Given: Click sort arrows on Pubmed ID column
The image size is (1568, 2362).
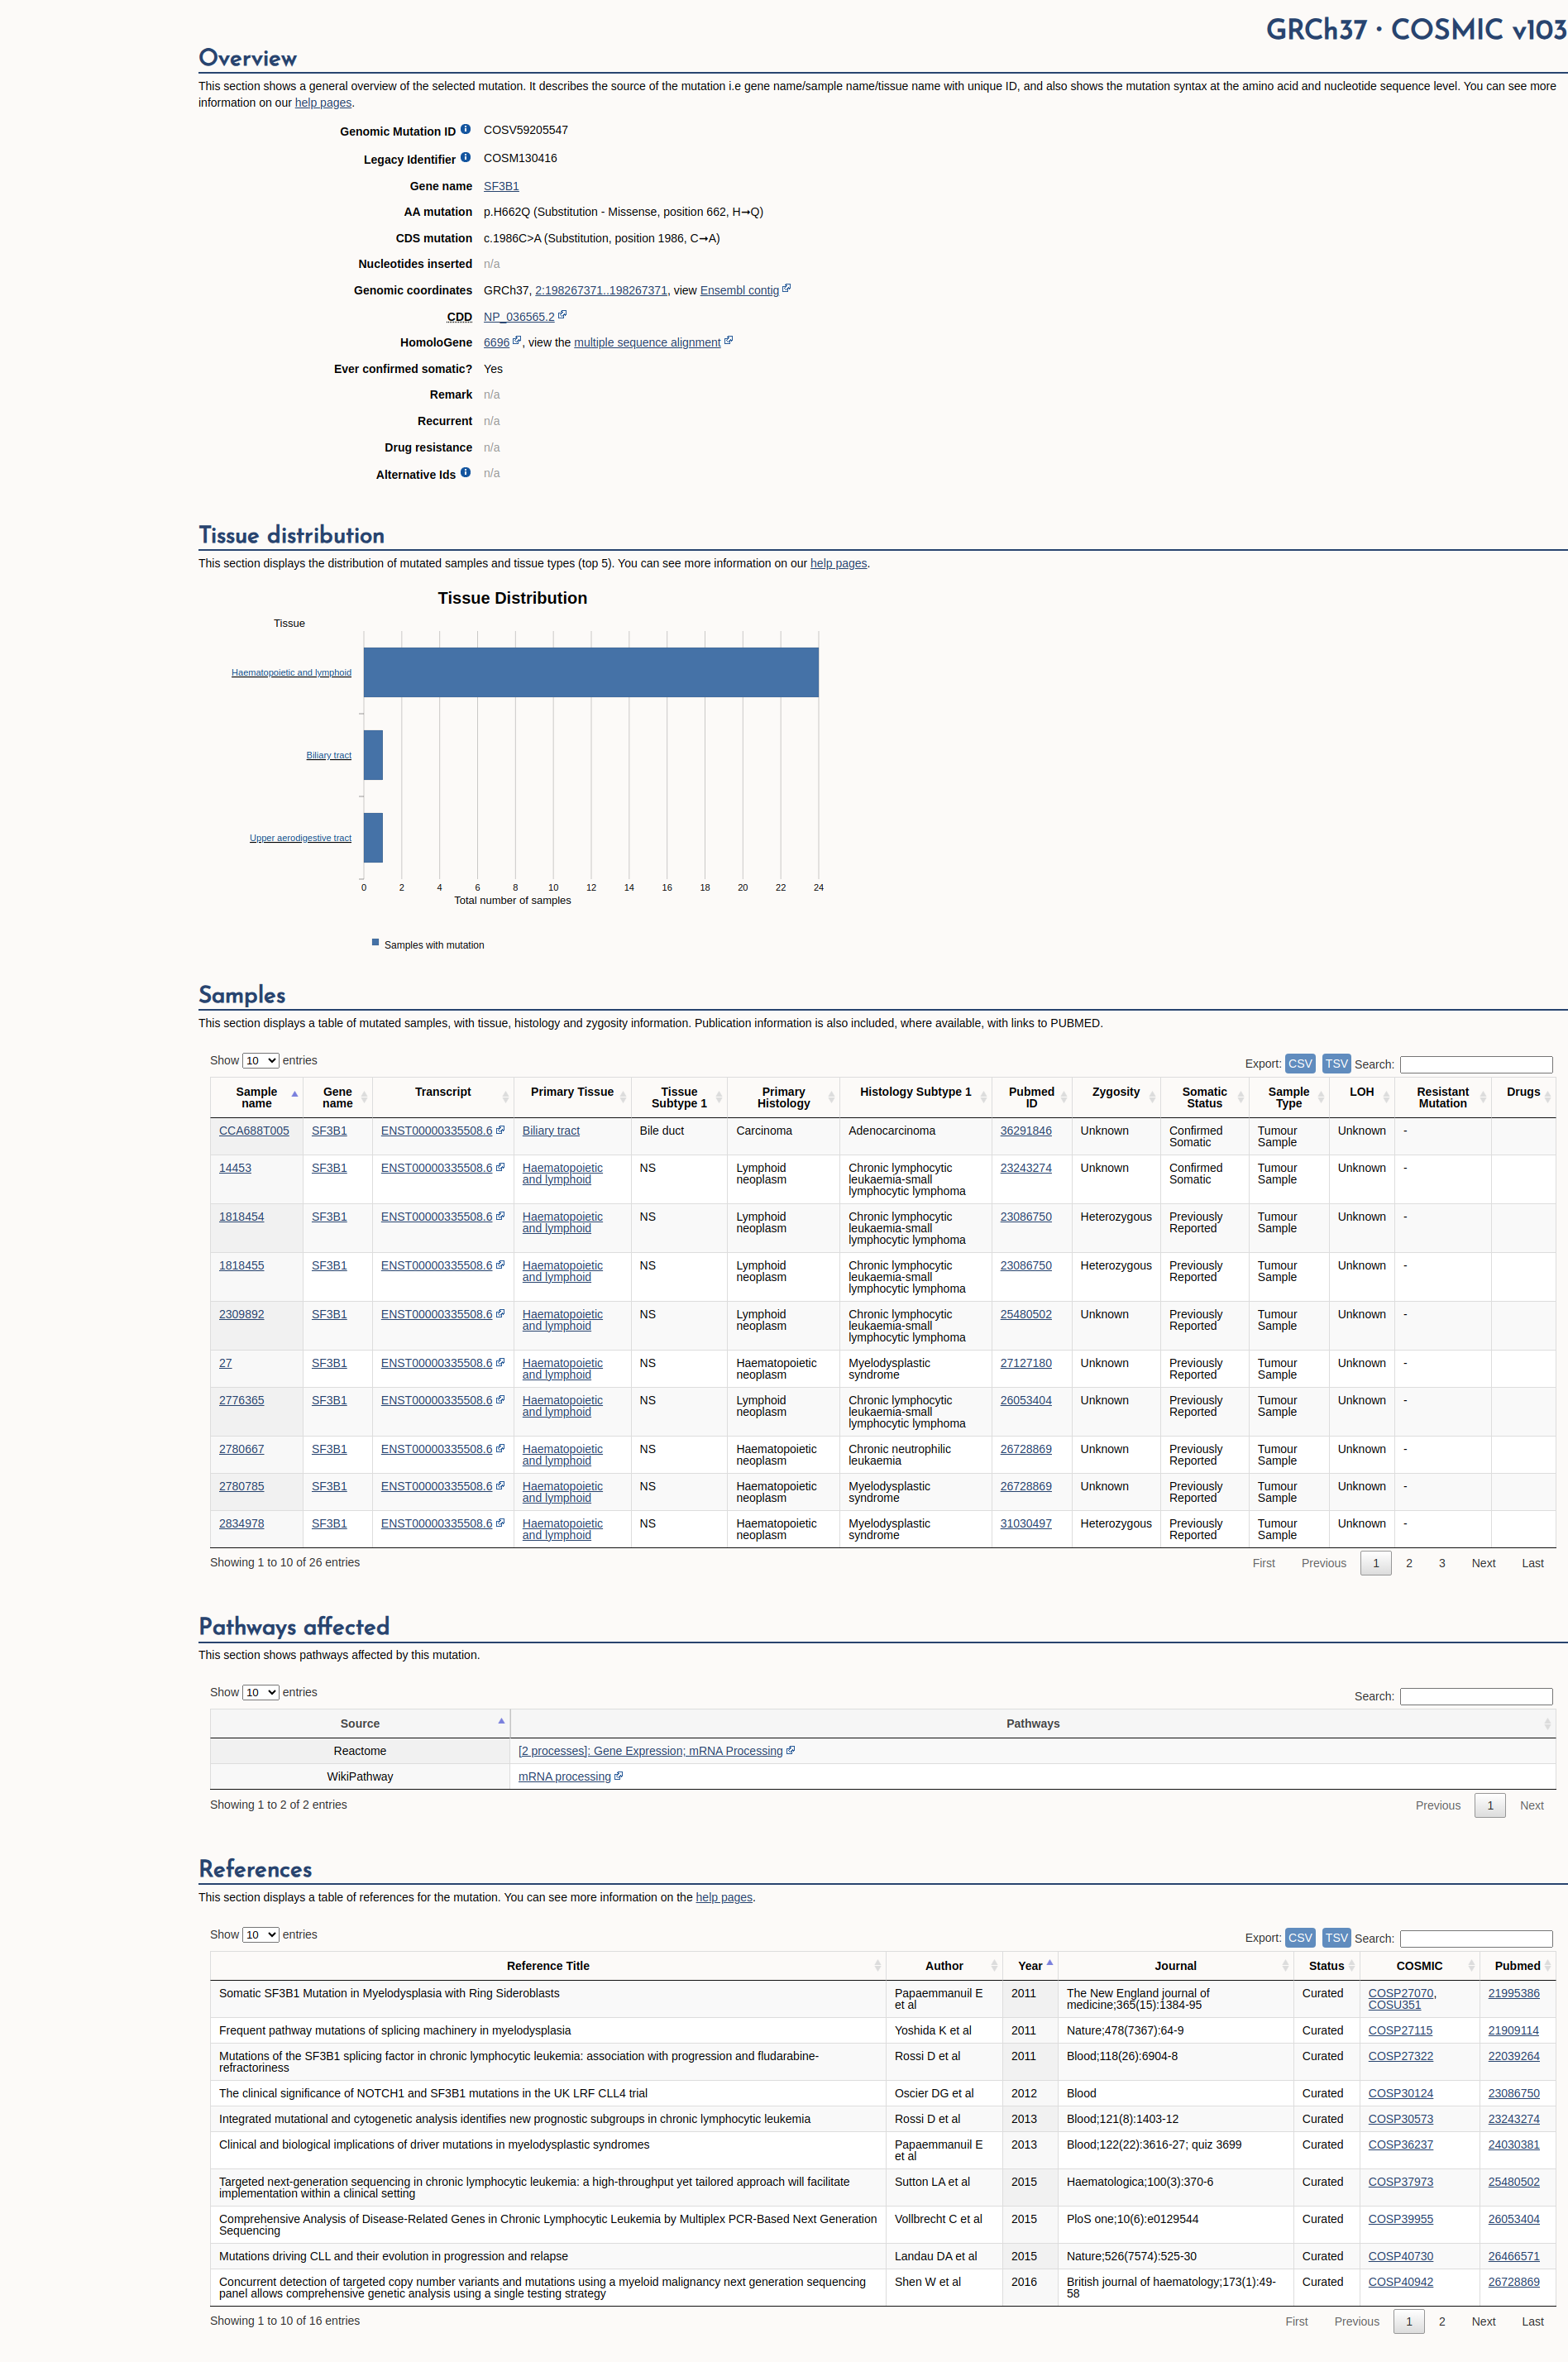Looking at the screenshot, I should 1064,1097.
